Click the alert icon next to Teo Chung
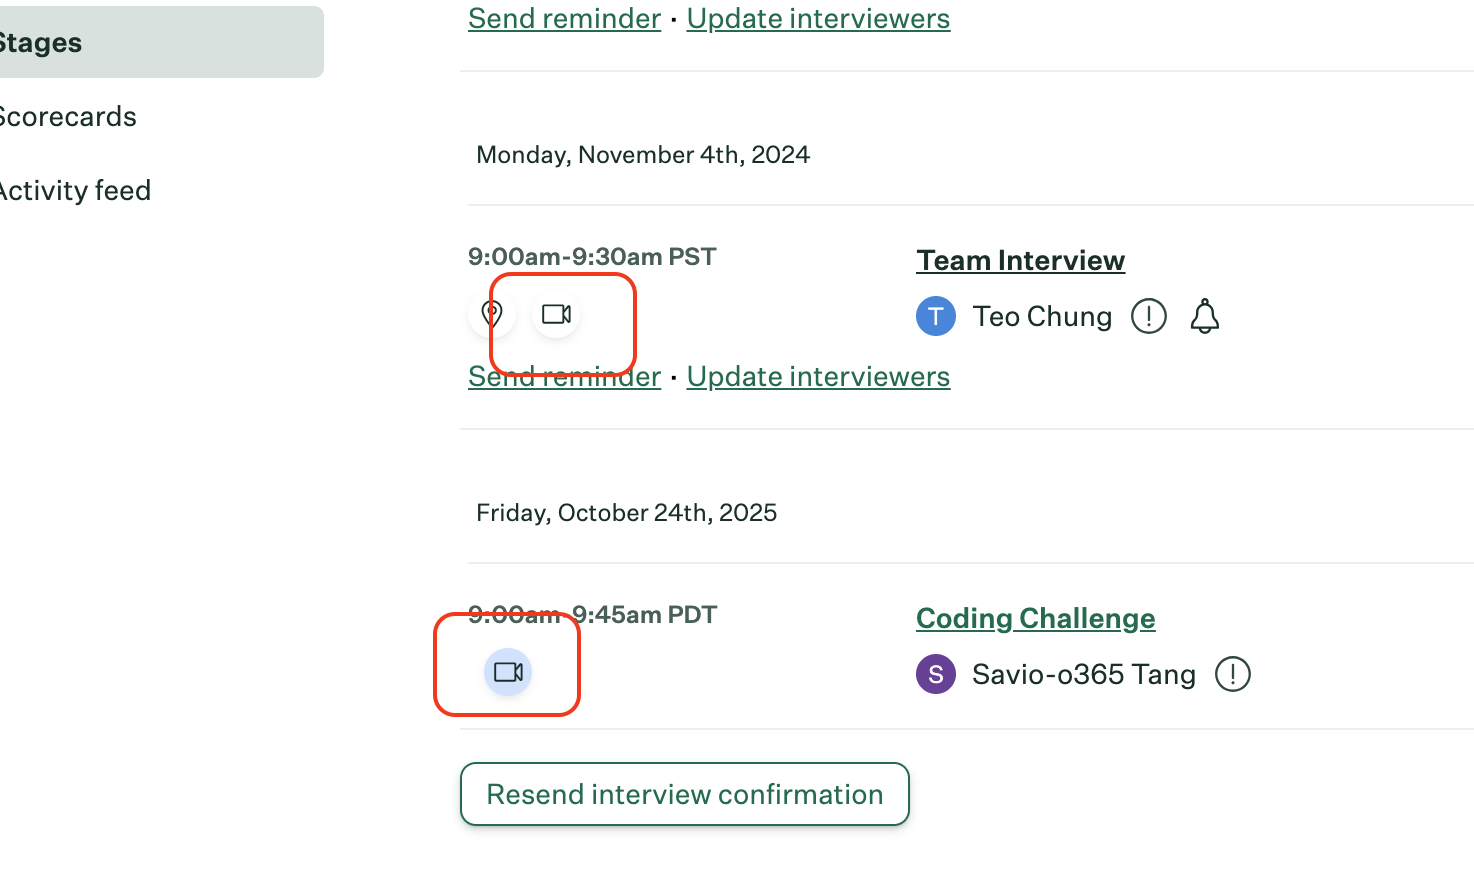This screenshot has width=1474, height=876. click(1149, 316)
